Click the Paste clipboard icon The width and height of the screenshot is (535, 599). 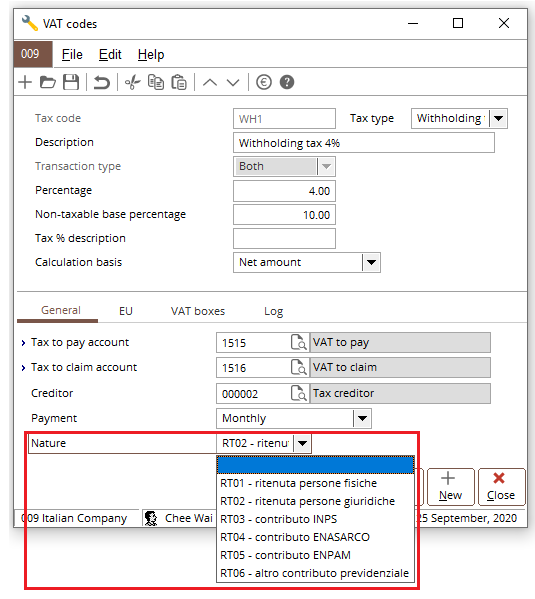point(178,82)
